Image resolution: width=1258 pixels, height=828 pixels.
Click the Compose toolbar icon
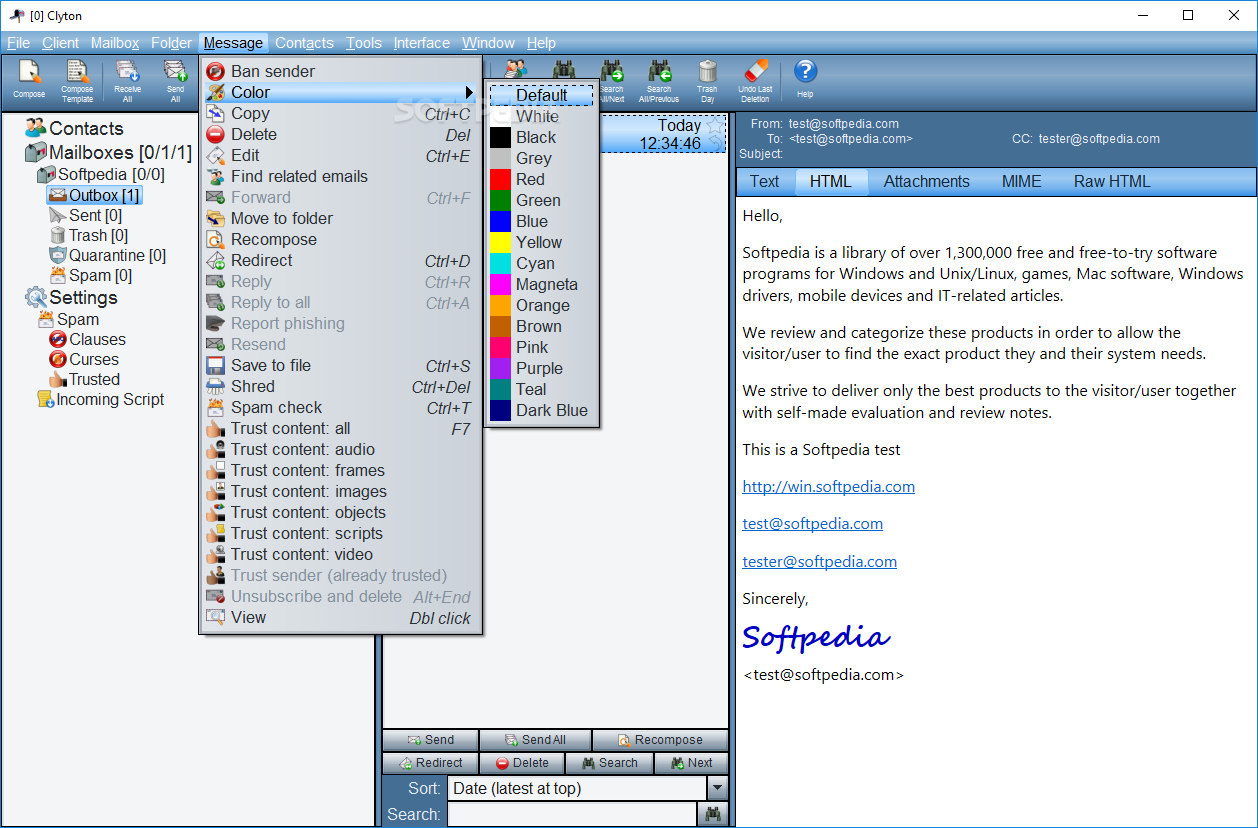click(29, 80)
